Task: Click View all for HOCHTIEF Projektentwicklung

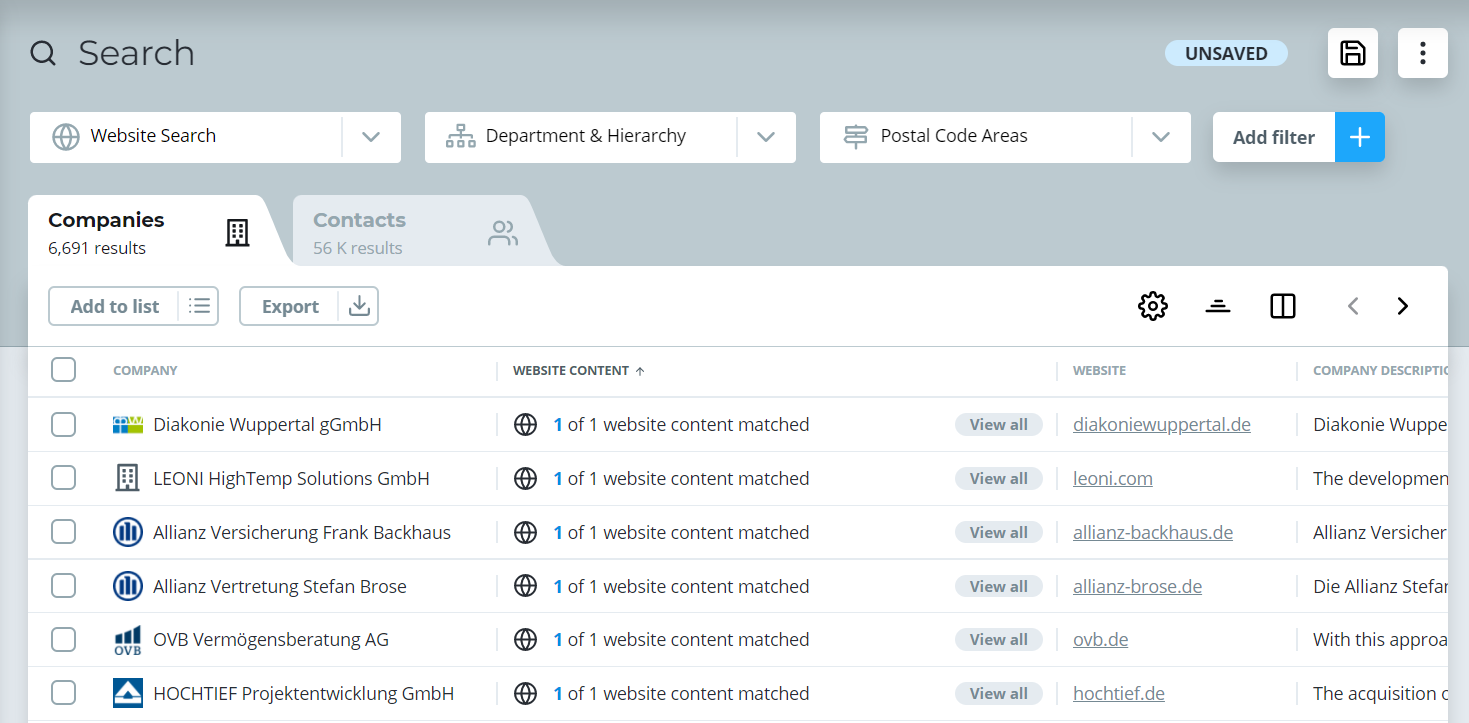Action: 999,693
